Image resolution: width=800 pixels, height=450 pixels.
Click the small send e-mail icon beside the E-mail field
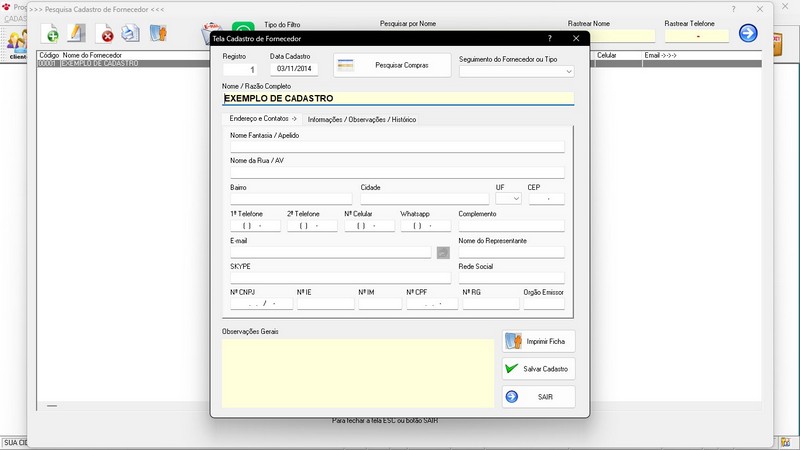coord(443,253)
